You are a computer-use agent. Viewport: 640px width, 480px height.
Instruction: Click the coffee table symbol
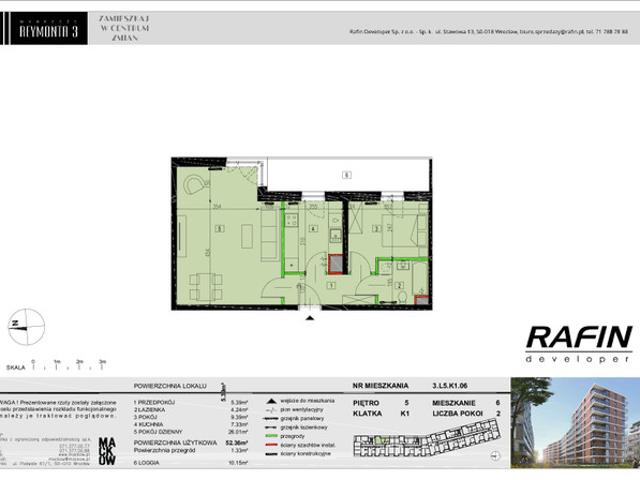(247, 236)
